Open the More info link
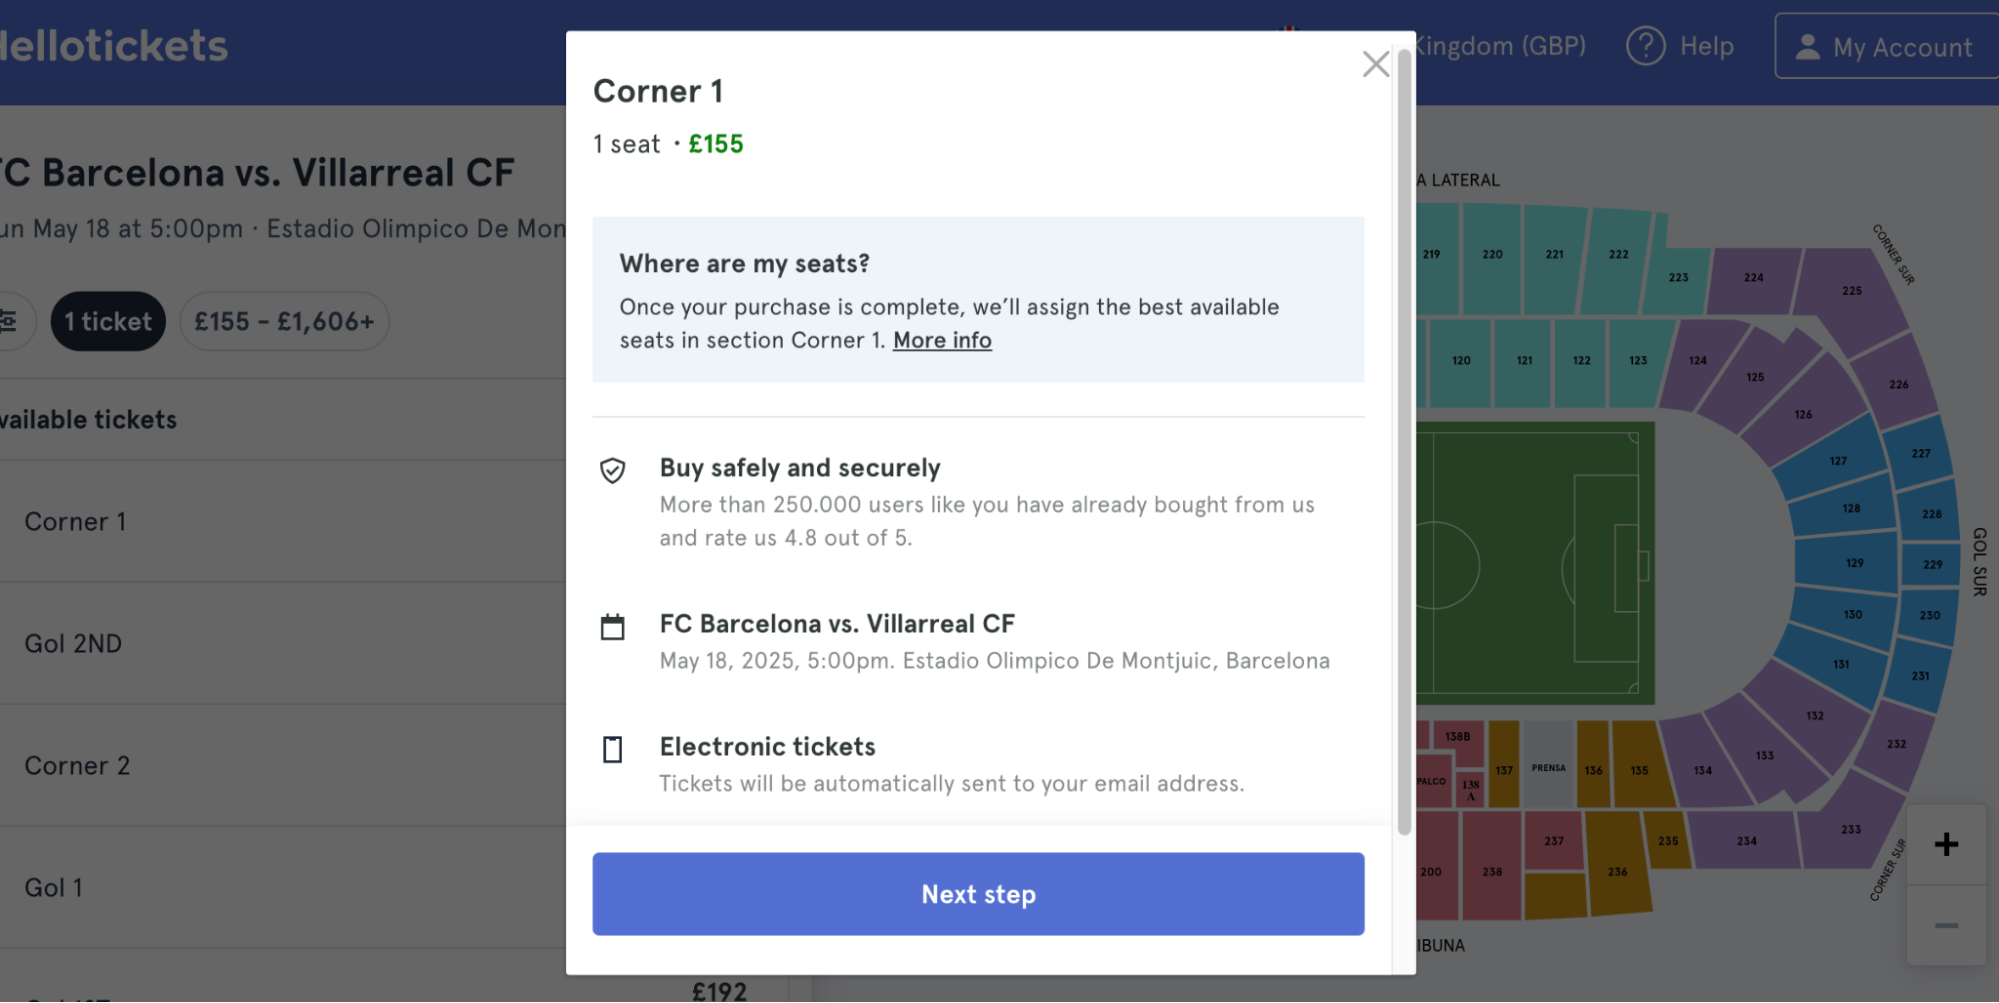This screenshot has height=1003, width=1999. click(x=941, y=339)
